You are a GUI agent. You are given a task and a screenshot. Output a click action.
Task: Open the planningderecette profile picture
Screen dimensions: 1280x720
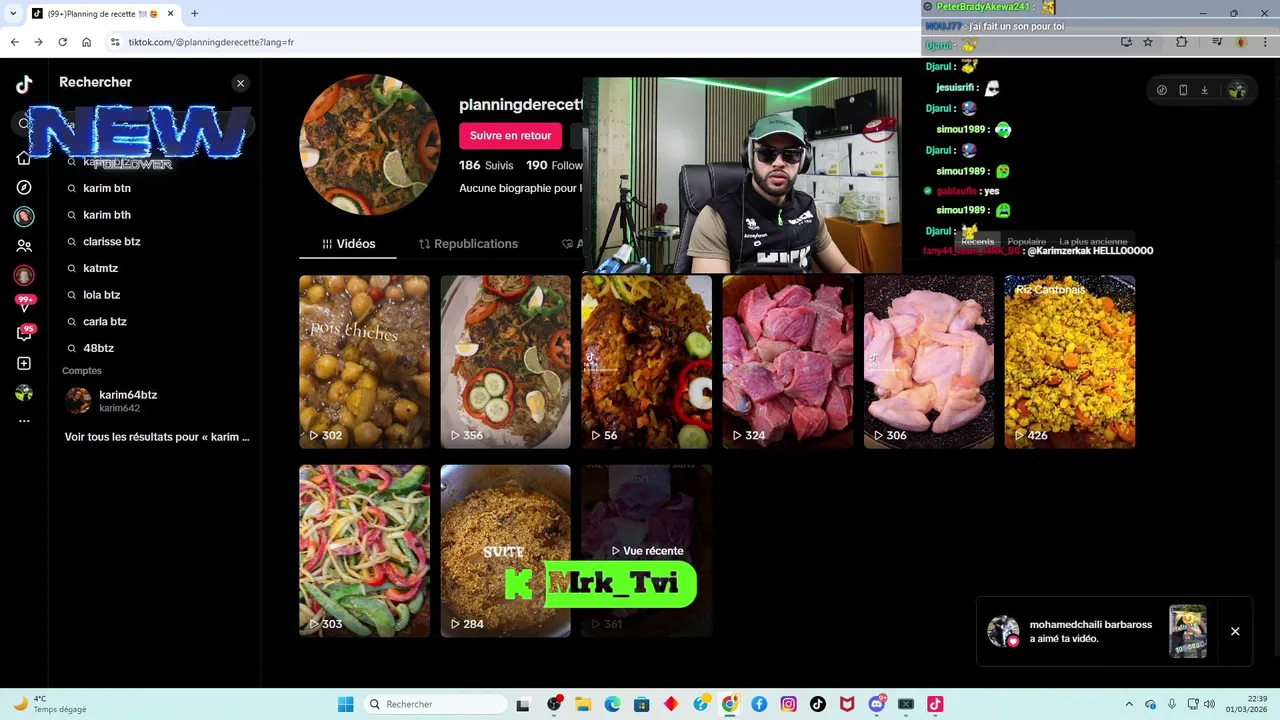tap(370, 145)
